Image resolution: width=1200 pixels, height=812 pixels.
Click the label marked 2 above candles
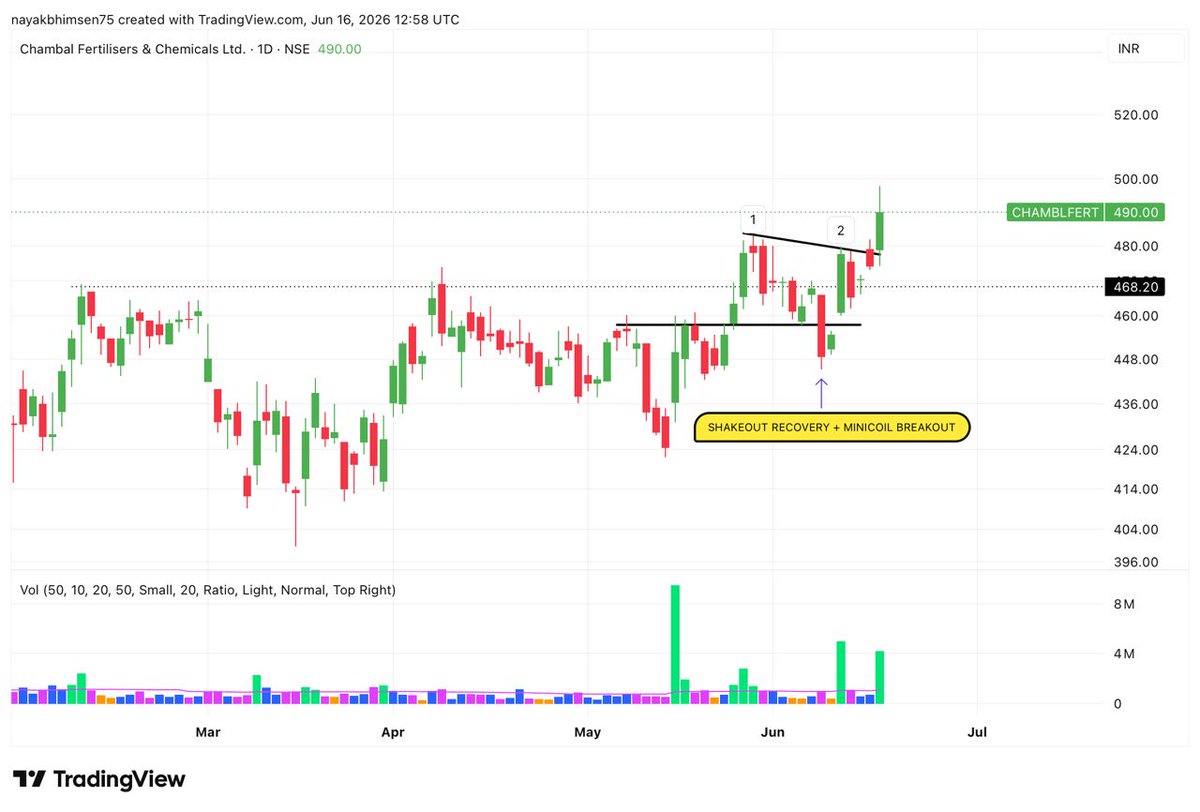(x=840, y=230)
